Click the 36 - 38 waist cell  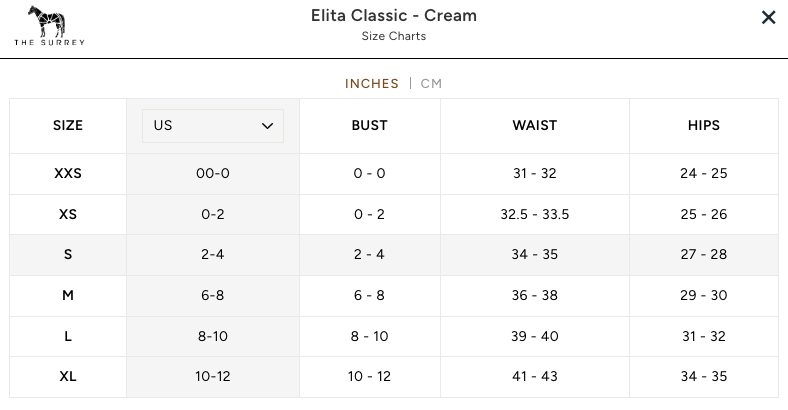(x=534, y=296)
